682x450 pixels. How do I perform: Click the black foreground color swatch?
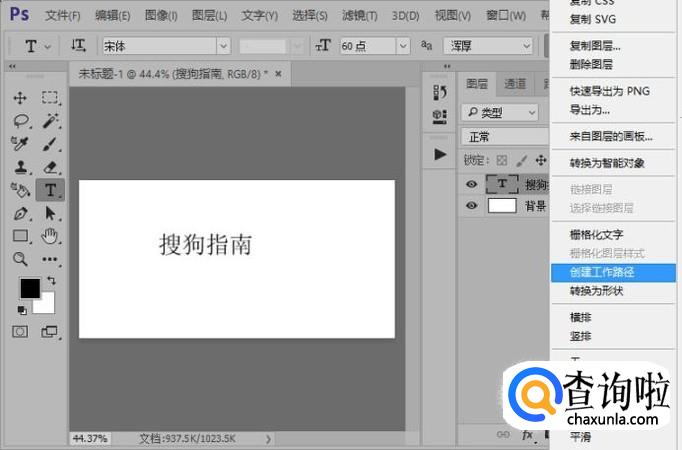pyautogui.click(x=30, y=288)
